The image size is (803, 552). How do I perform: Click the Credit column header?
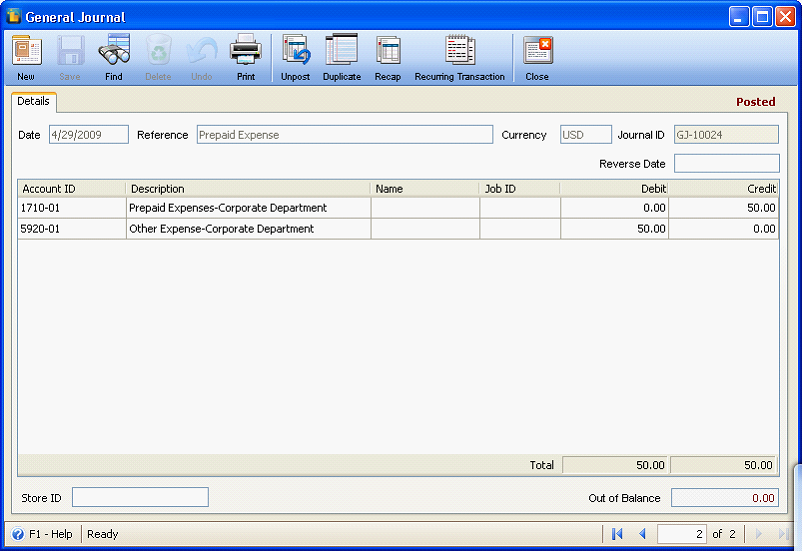pyautogui.click(x=723, y=189)
